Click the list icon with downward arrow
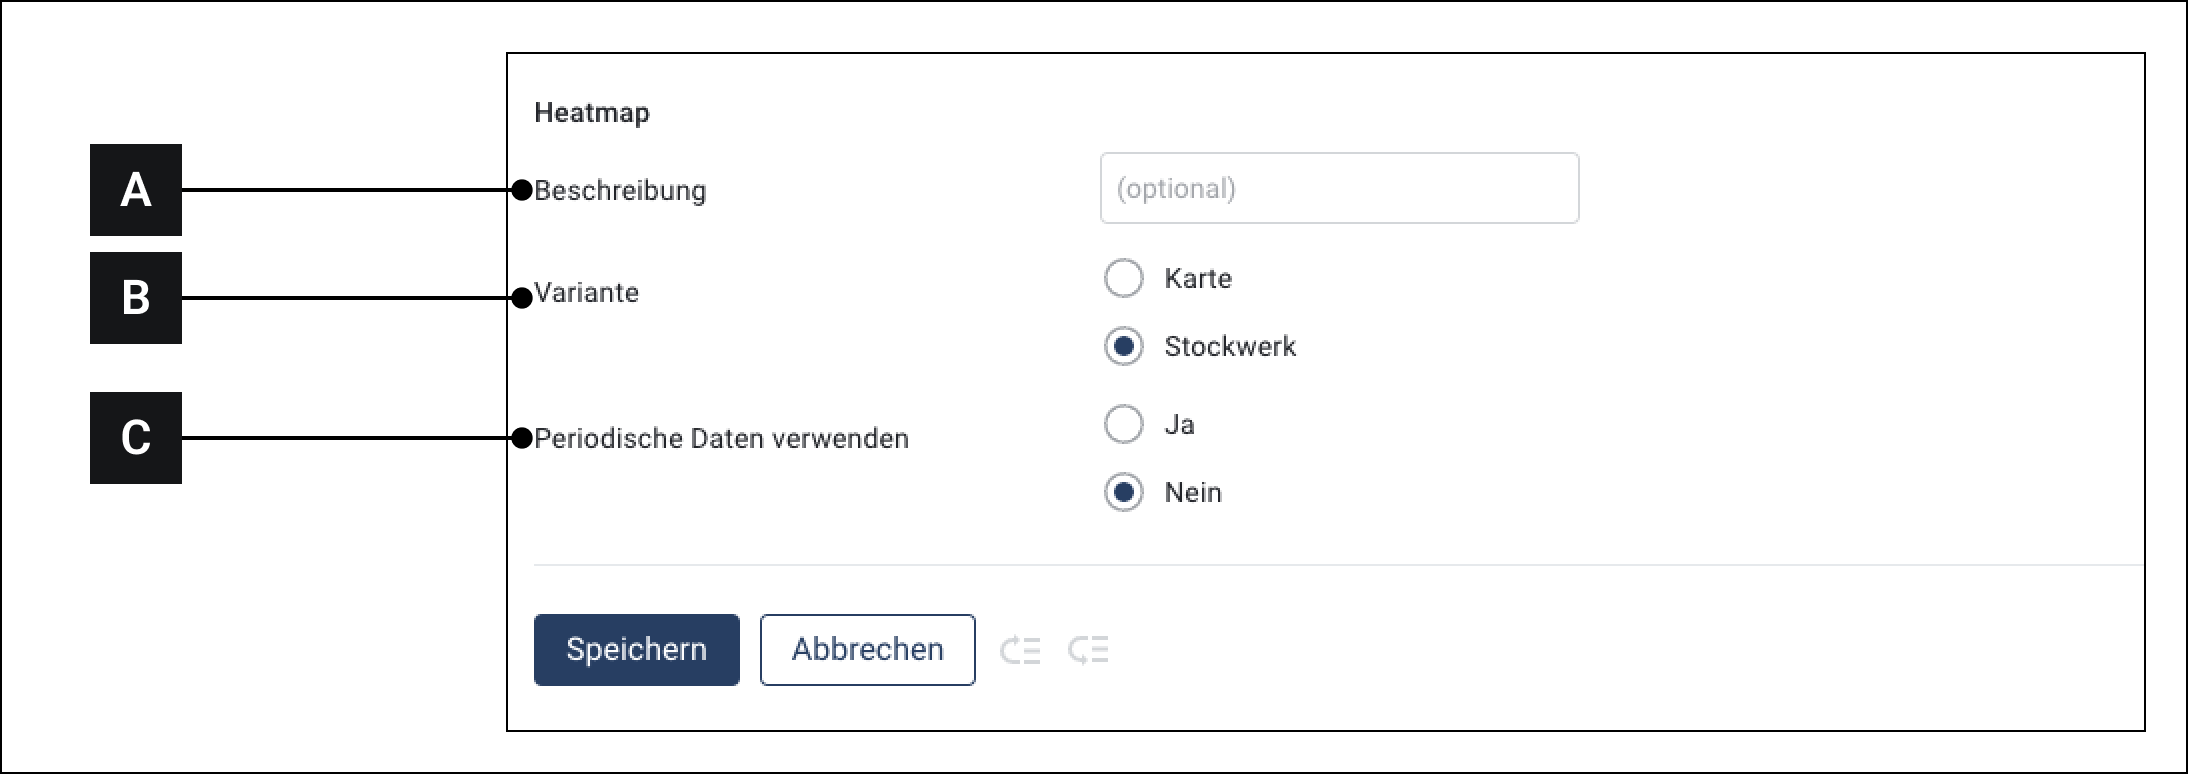The width and height of the screenshot is (2188, 774). click(x=1088, y=650)
